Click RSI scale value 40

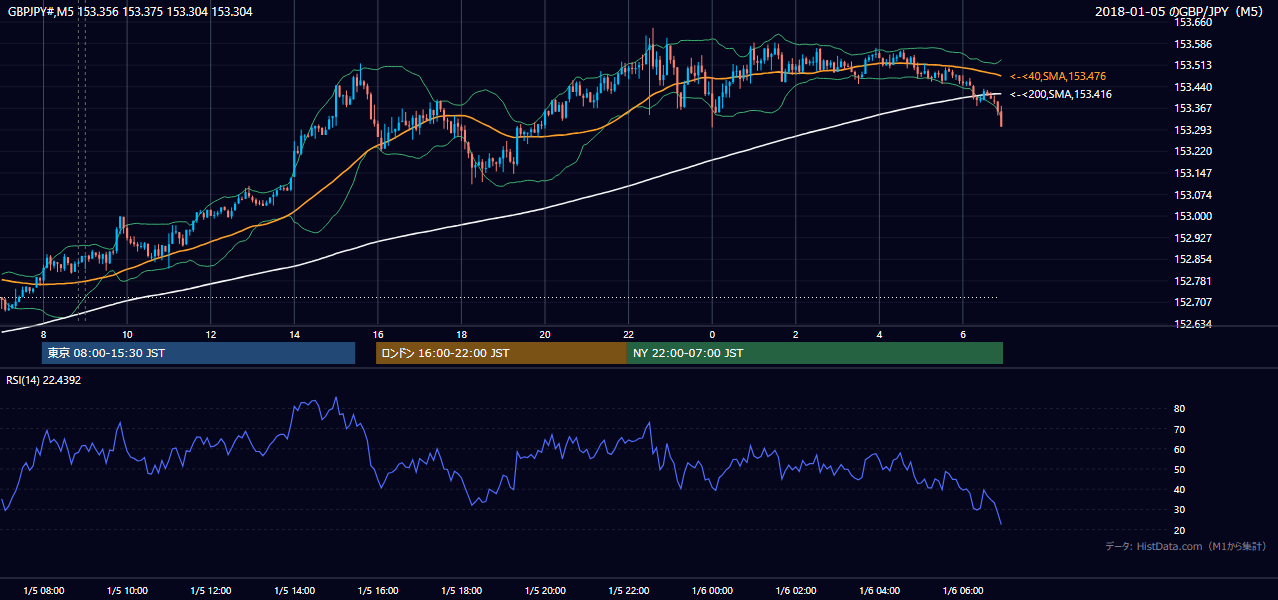[x=1180, y=489]
